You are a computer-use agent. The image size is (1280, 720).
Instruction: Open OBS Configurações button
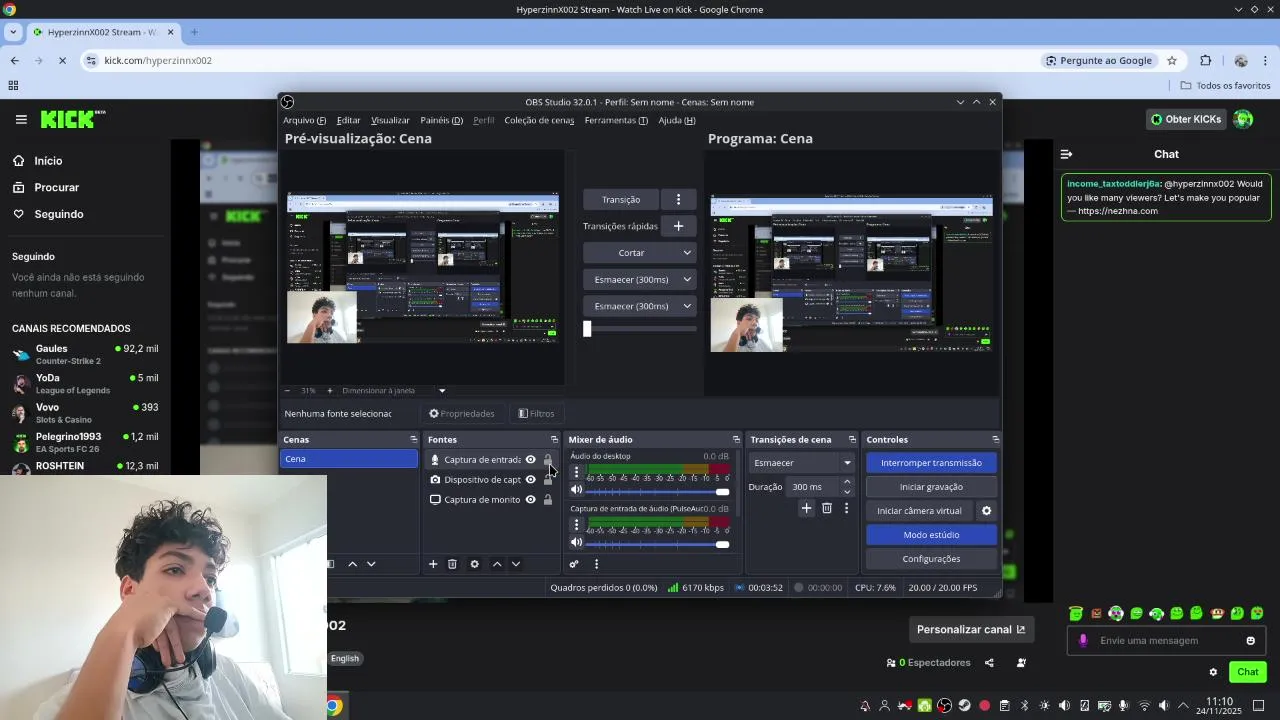pos(931,559)
